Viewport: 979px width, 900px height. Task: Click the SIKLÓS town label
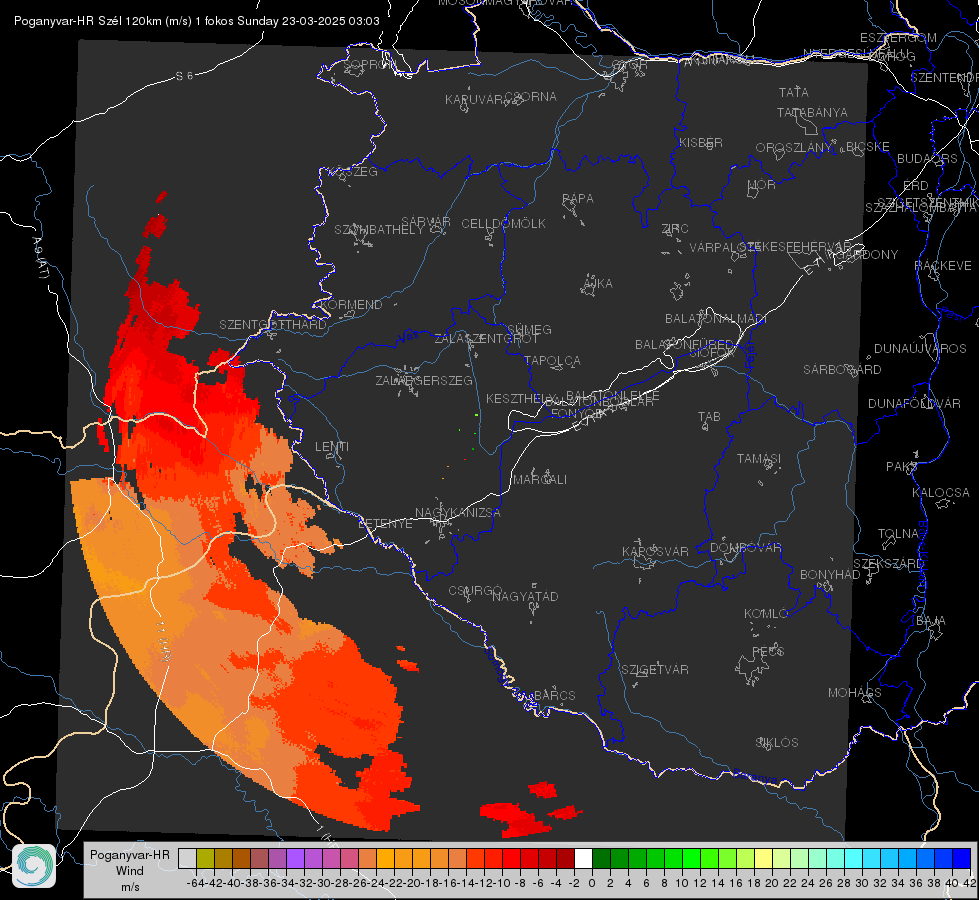777,743
